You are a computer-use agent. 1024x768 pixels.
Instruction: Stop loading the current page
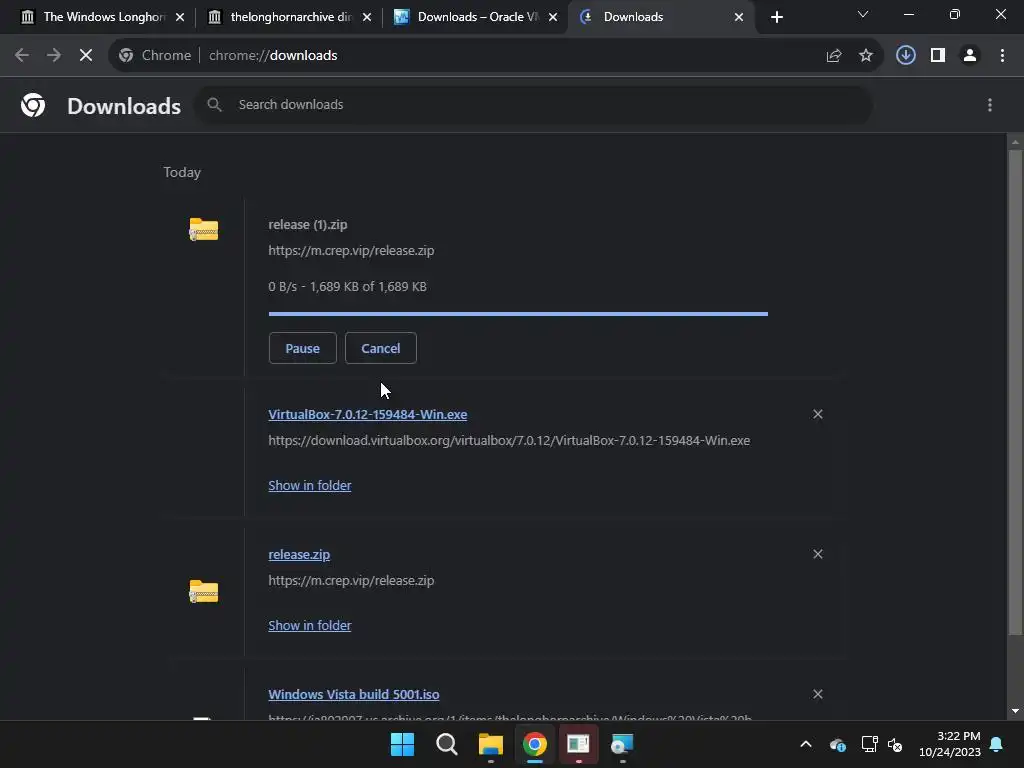coord(86,56)
